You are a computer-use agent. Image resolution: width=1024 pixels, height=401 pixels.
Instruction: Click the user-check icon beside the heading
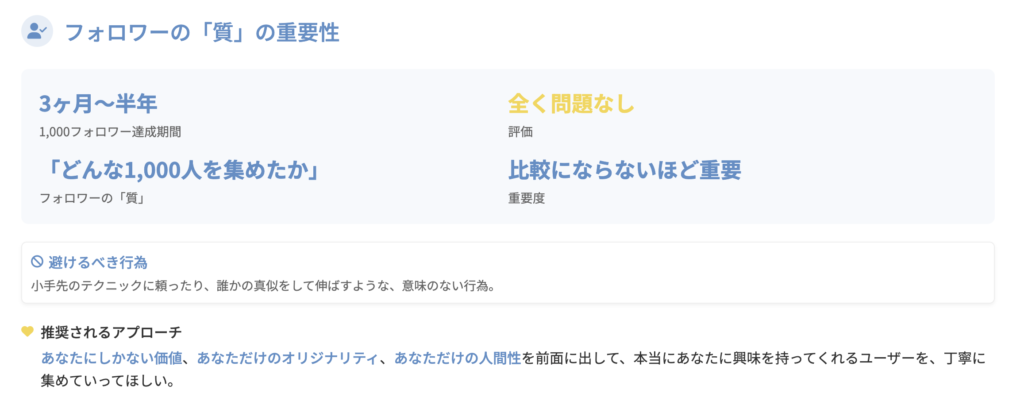point(37,31)
